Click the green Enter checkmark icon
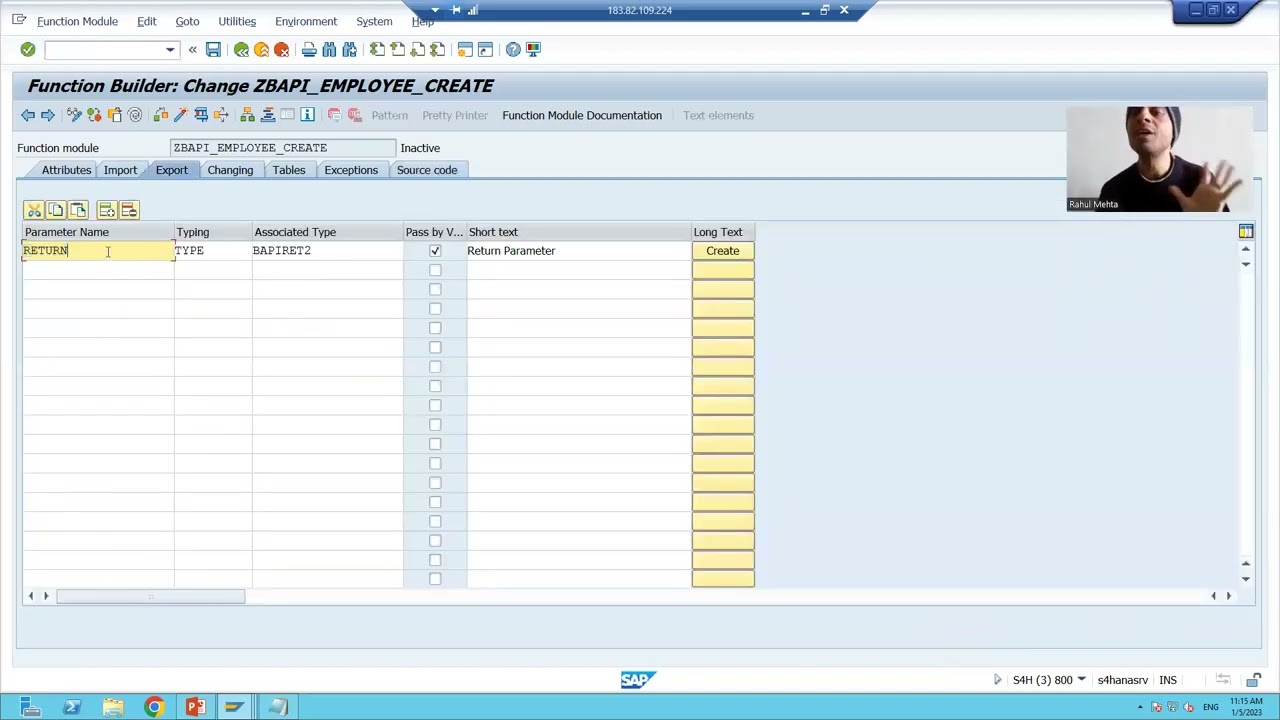The height and width of the screenshot is (720, 1280). click(28, 49)
